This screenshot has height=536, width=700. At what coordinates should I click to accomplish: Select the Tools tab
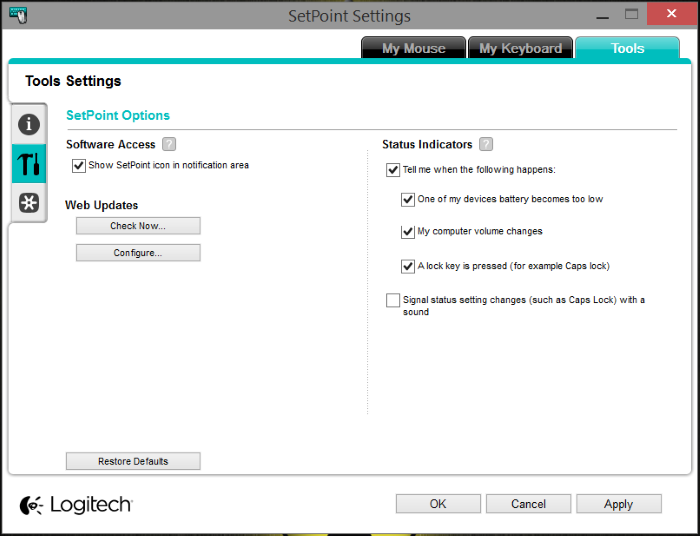tap(627, 48)
